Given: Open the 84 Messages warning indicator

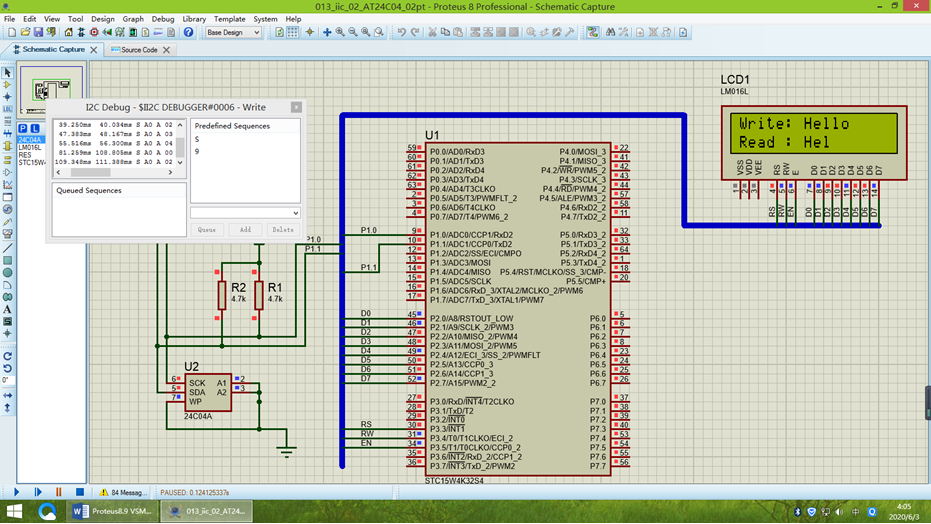Looking at the screenshot, I should 122,493.
